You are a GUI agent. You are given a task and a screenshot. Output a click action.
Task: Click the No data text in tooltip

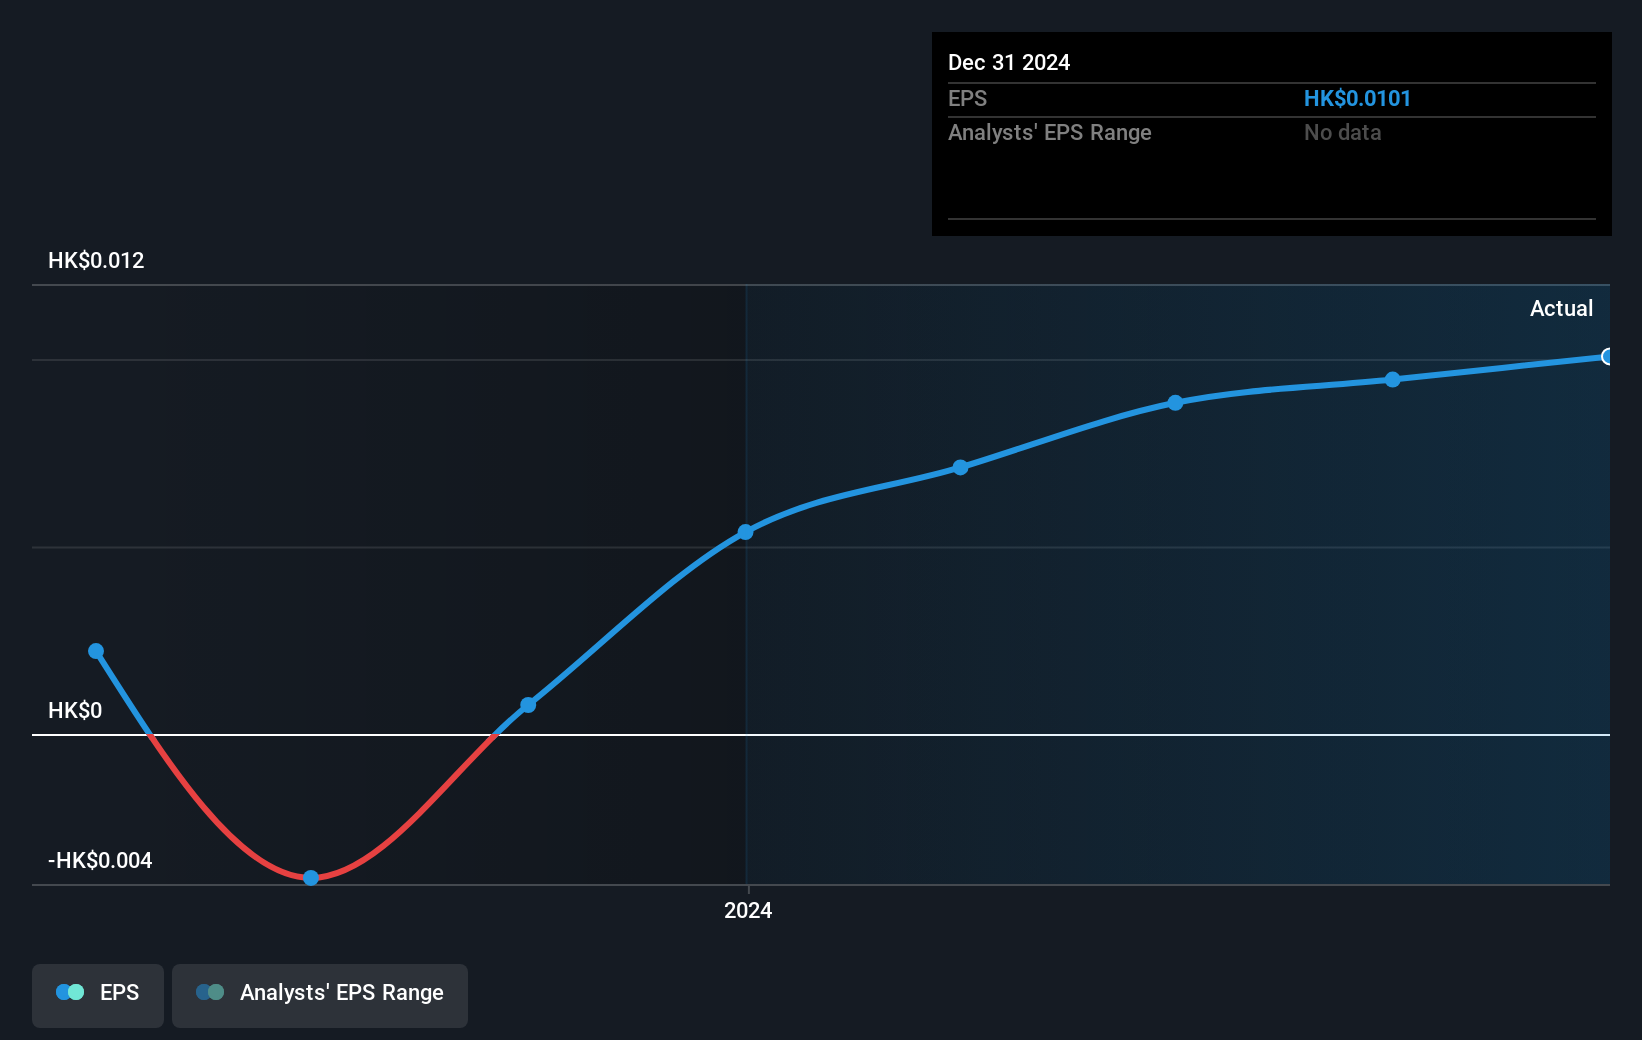pos(1342,132)
